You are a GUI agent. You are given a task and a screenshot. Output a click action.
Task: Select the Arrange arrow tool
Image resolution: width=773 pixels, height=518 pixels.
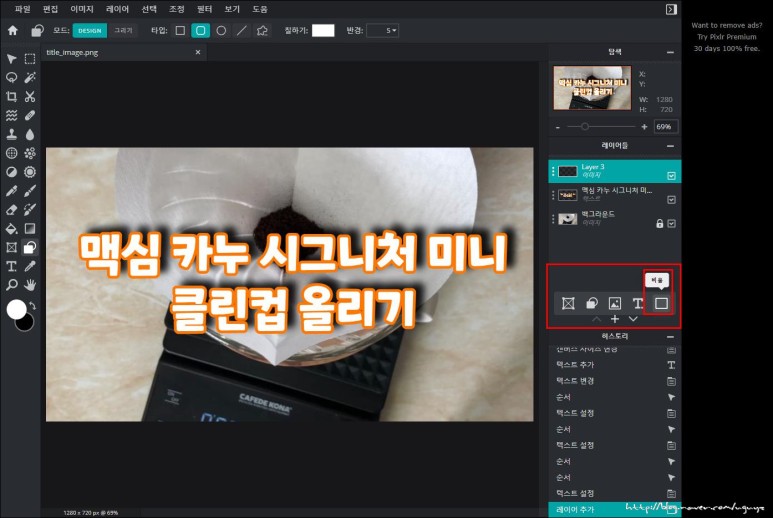pos(11,59)
